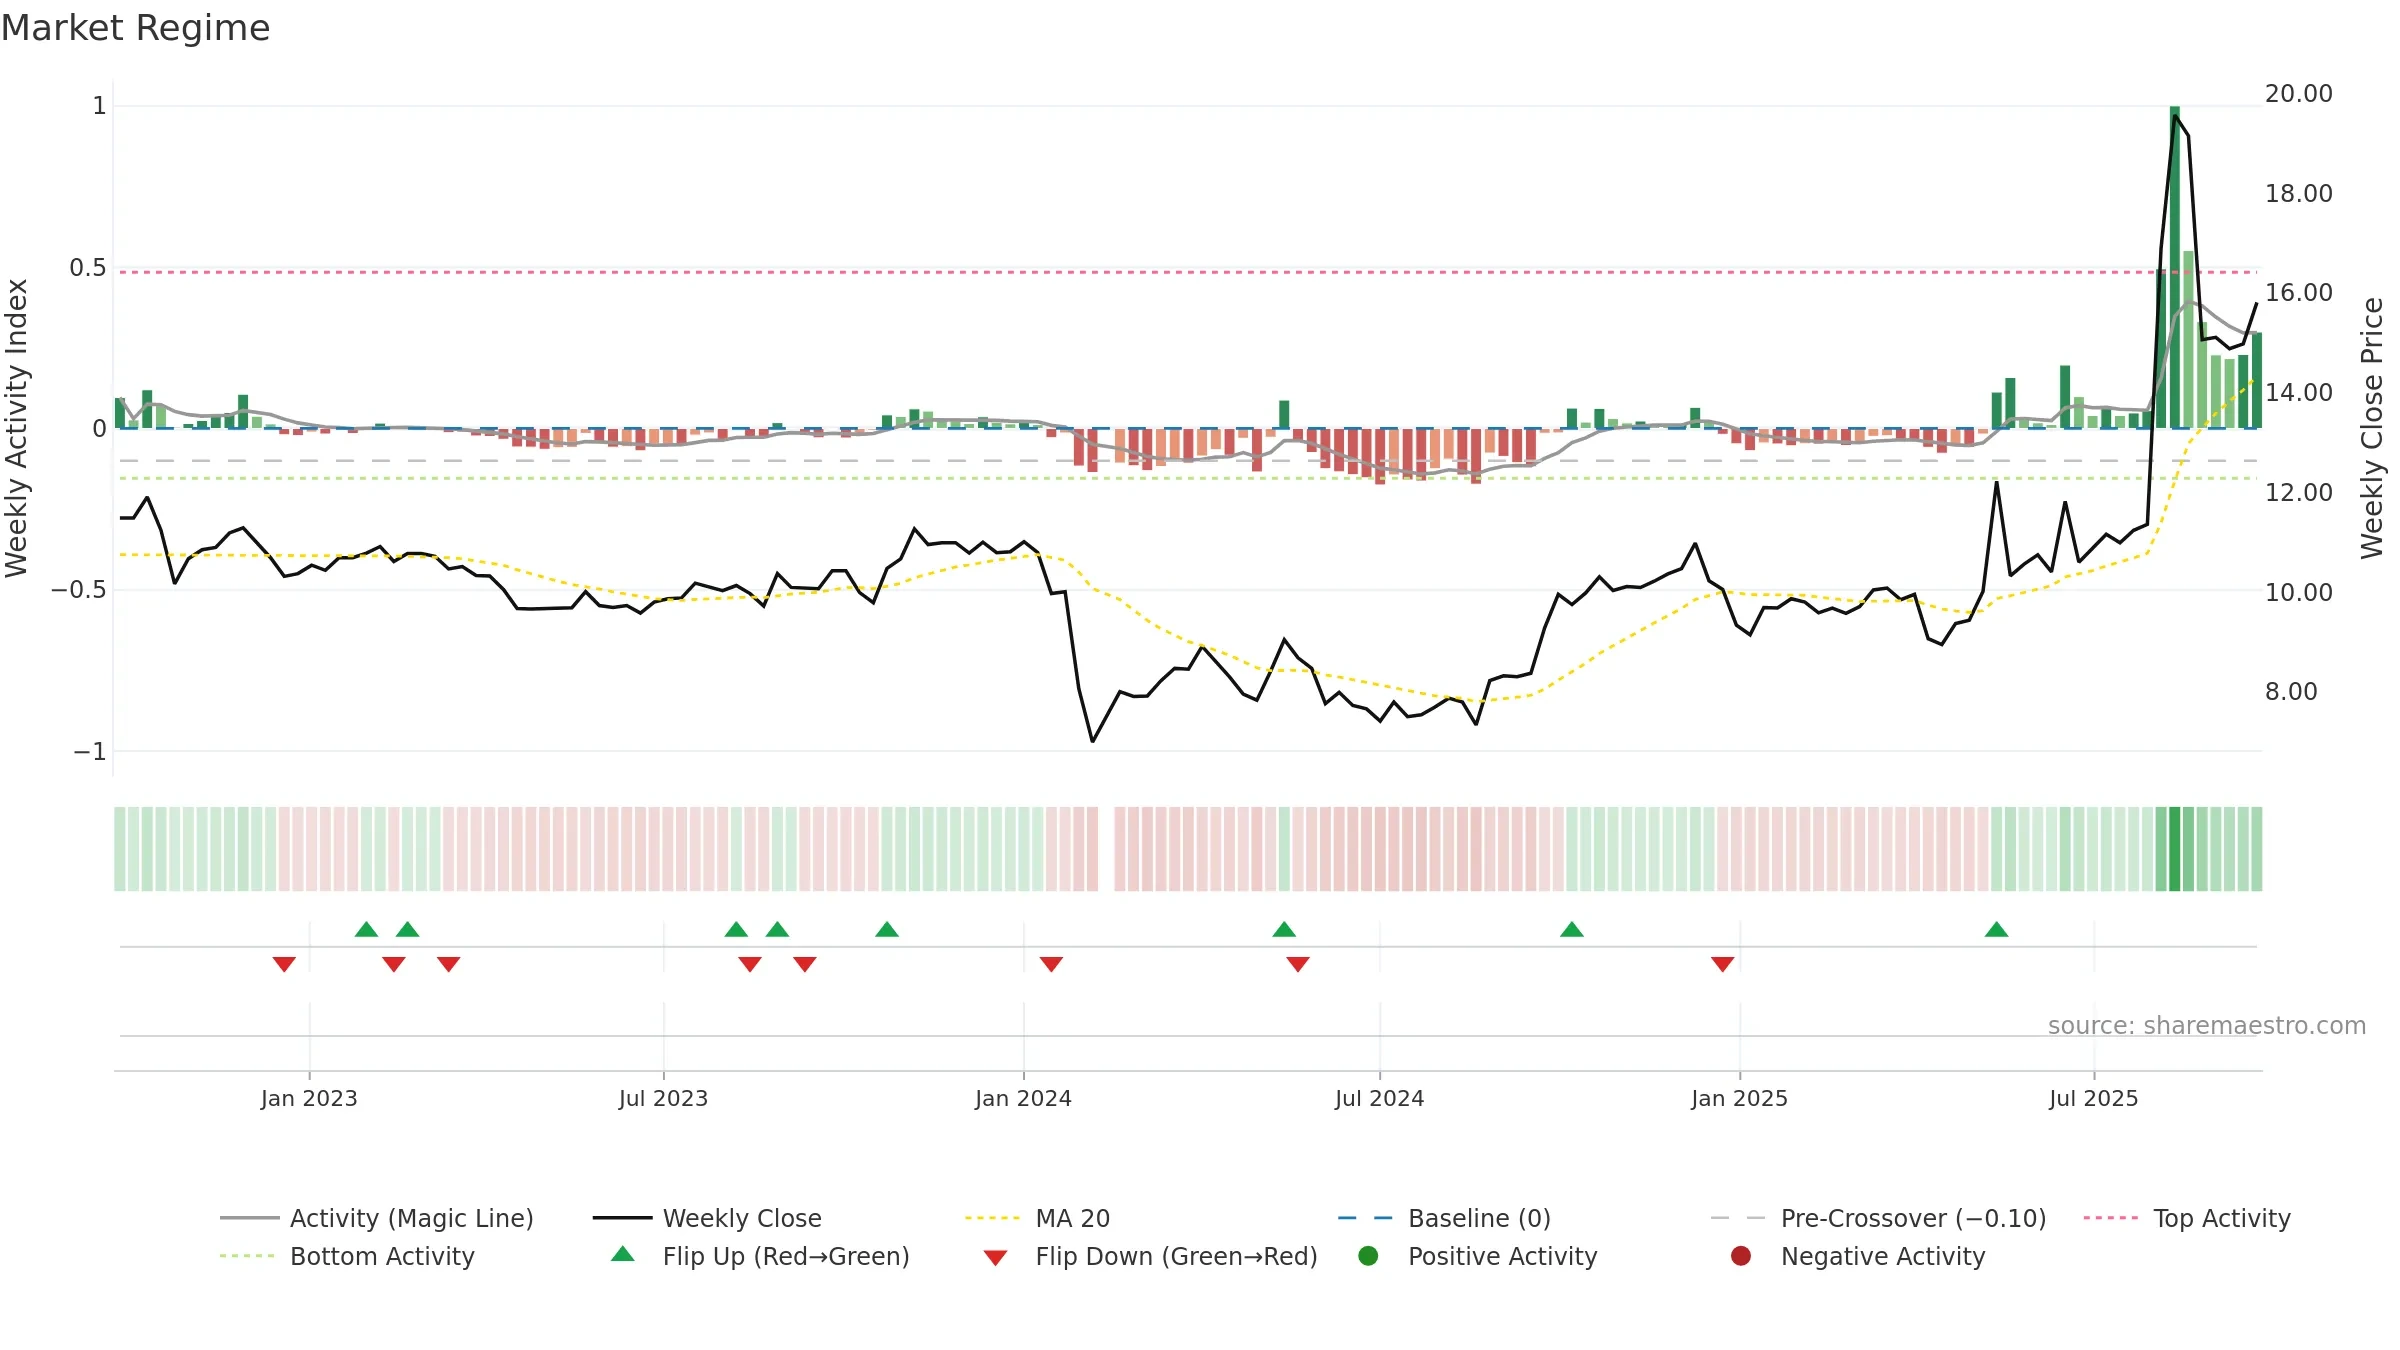This screenshot has width=2400, height=1350.
Task: Click the Jul 2024 x-axis label
Action: click(x=1379, y=1098)
